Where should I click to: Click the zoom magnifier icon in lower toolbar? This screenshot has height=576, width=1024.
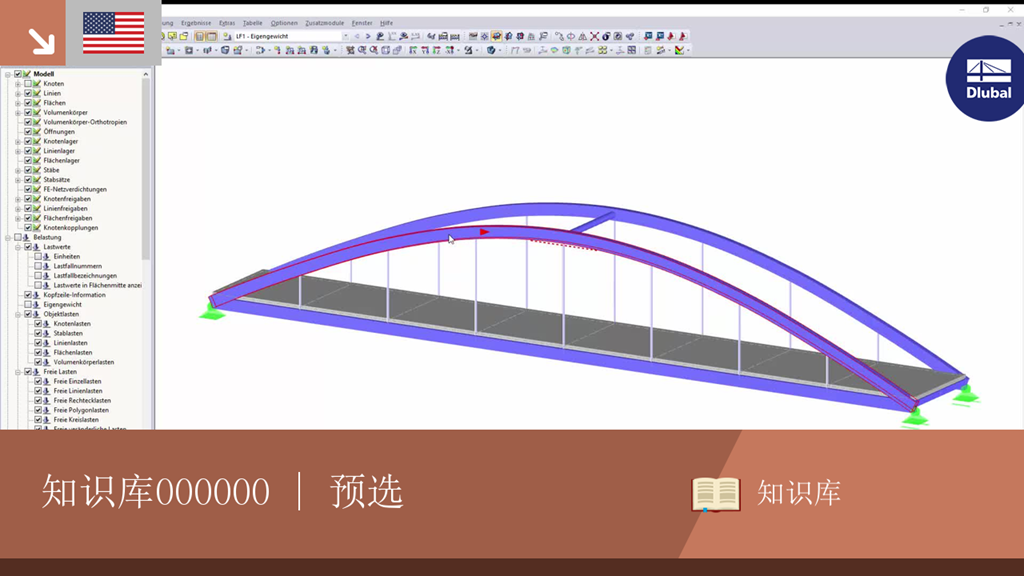point(362,50)
